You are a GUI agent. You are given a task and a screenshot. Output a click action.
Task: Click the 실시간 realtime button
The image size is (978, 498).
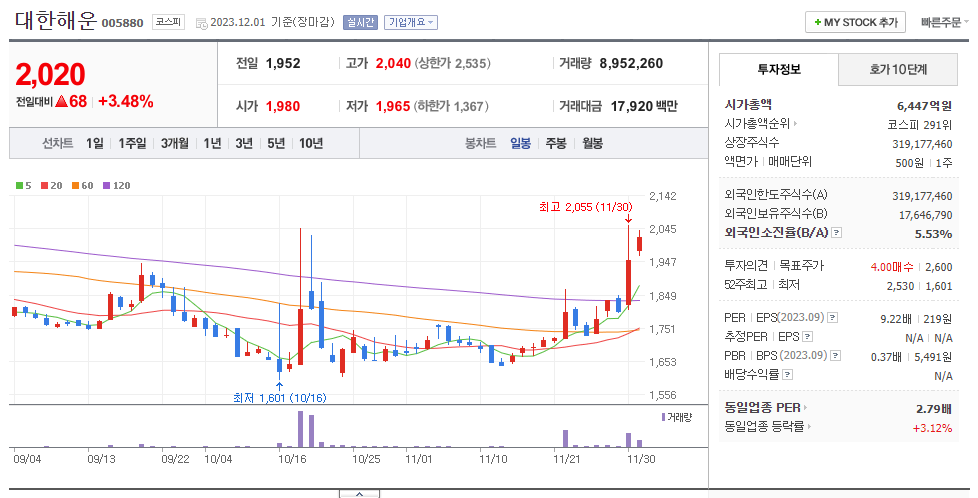361,22
